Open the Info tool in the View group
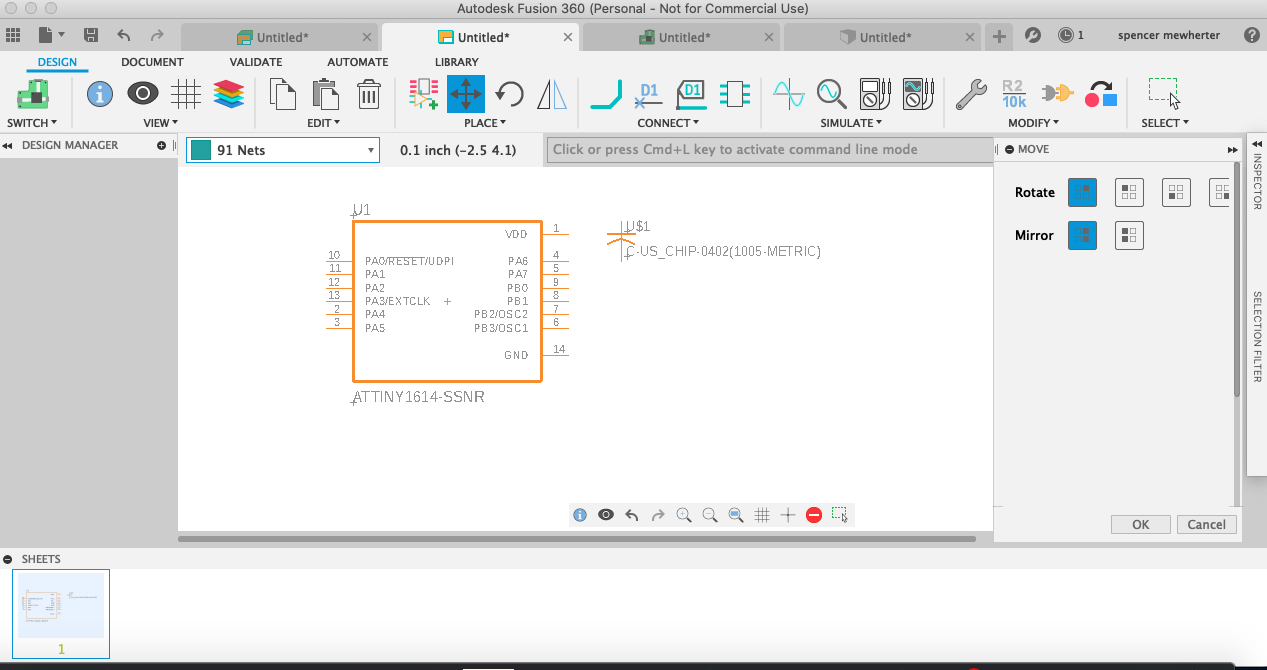The image size is (1267, 670). (99, 95)
